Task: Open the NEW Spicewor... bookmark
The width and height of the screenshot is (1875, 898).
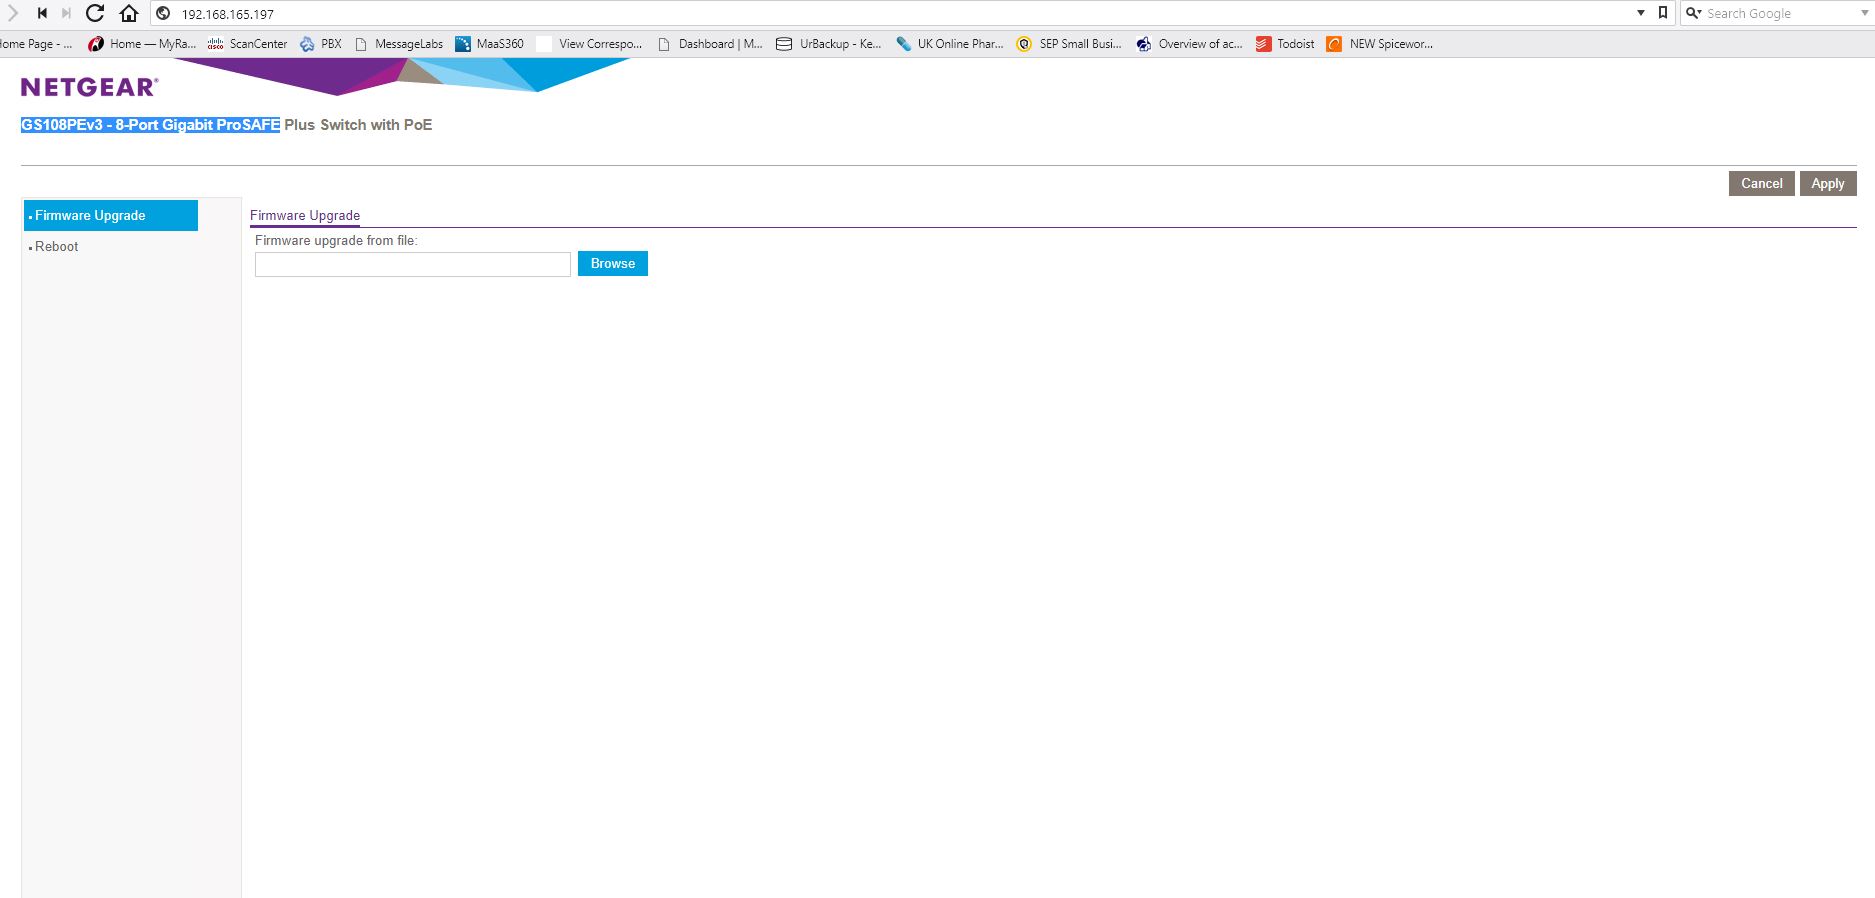Action: [1380, 44]
